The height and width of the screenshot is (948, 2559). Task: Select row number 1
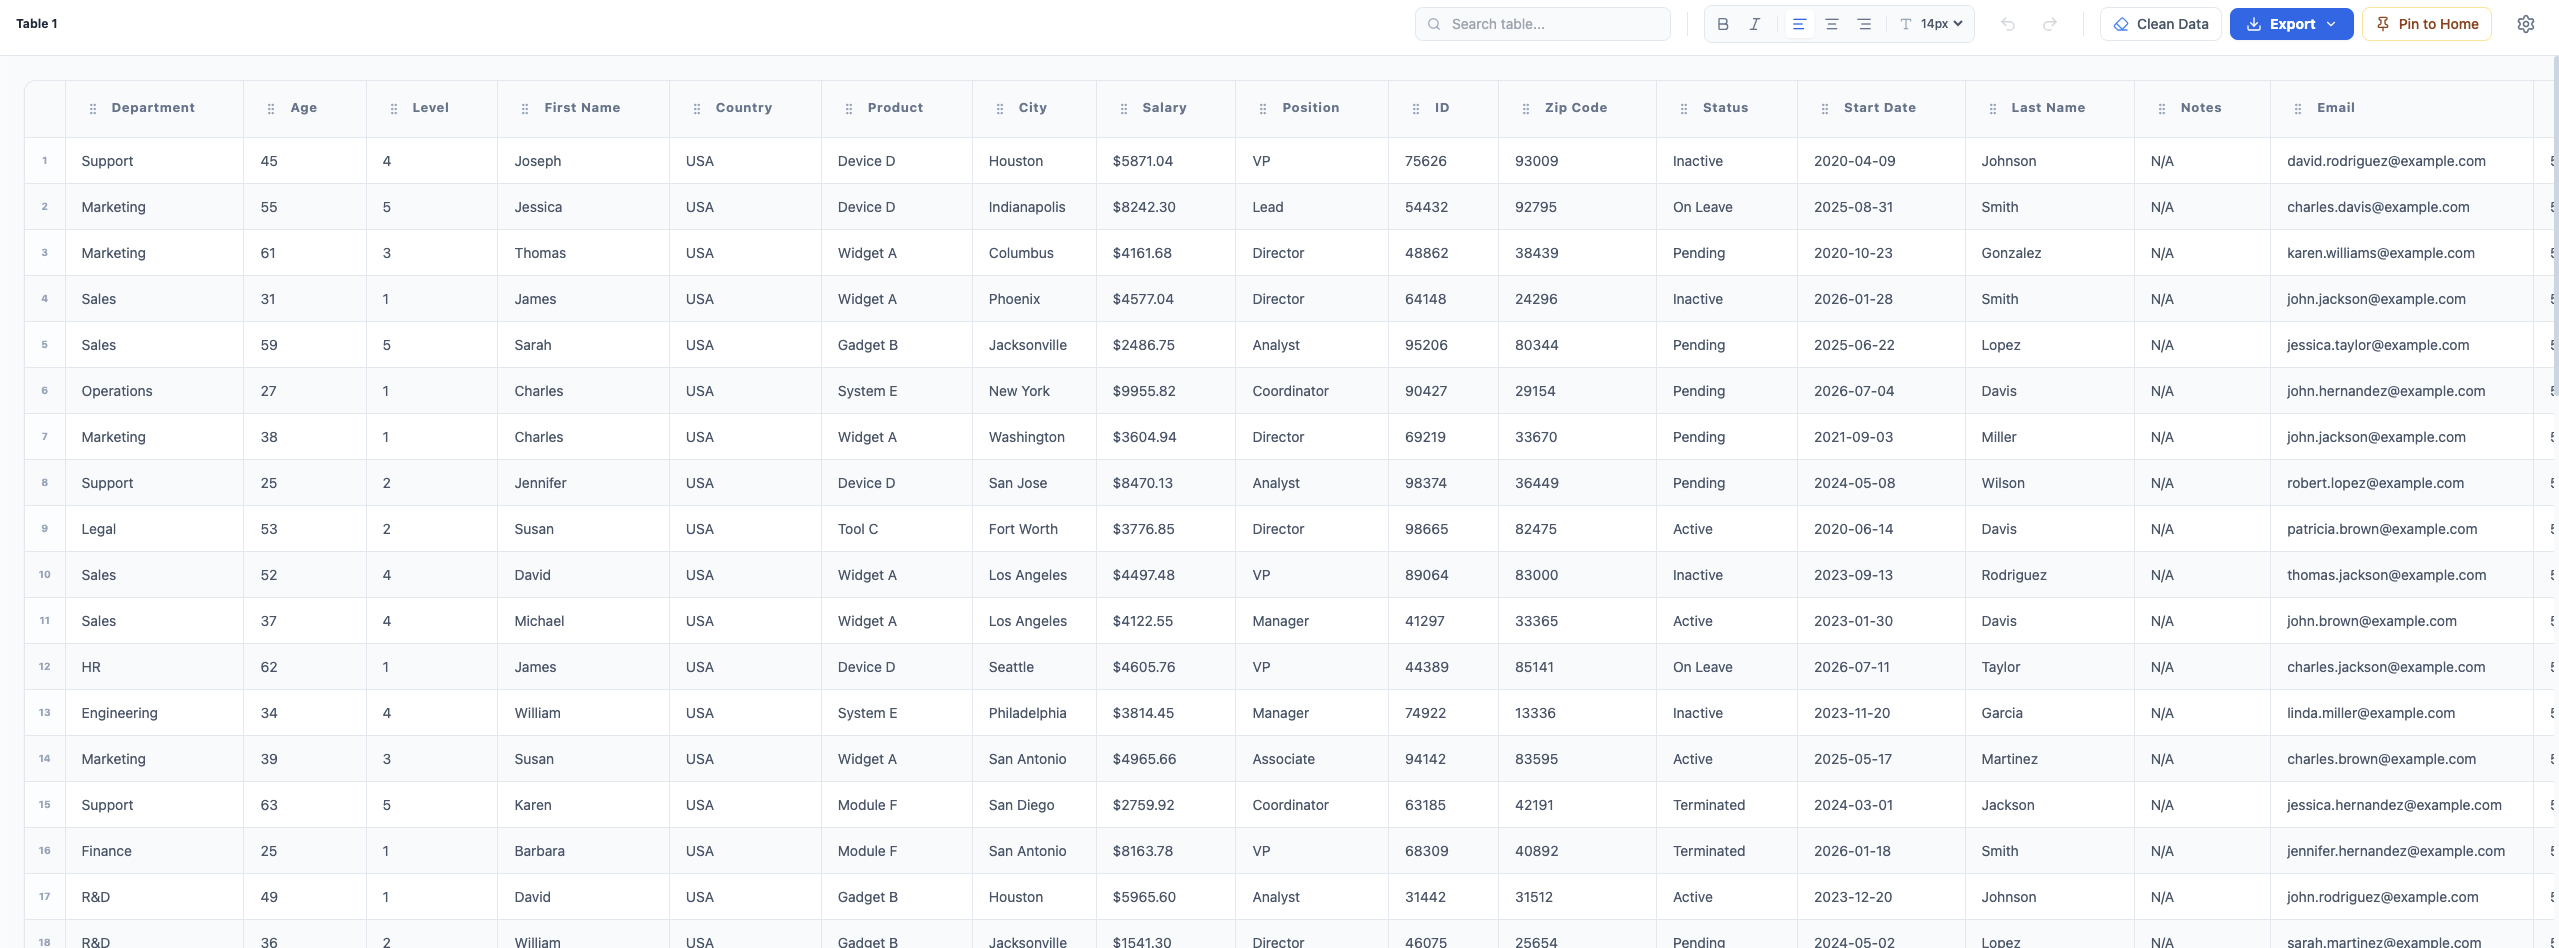point(44,161)
